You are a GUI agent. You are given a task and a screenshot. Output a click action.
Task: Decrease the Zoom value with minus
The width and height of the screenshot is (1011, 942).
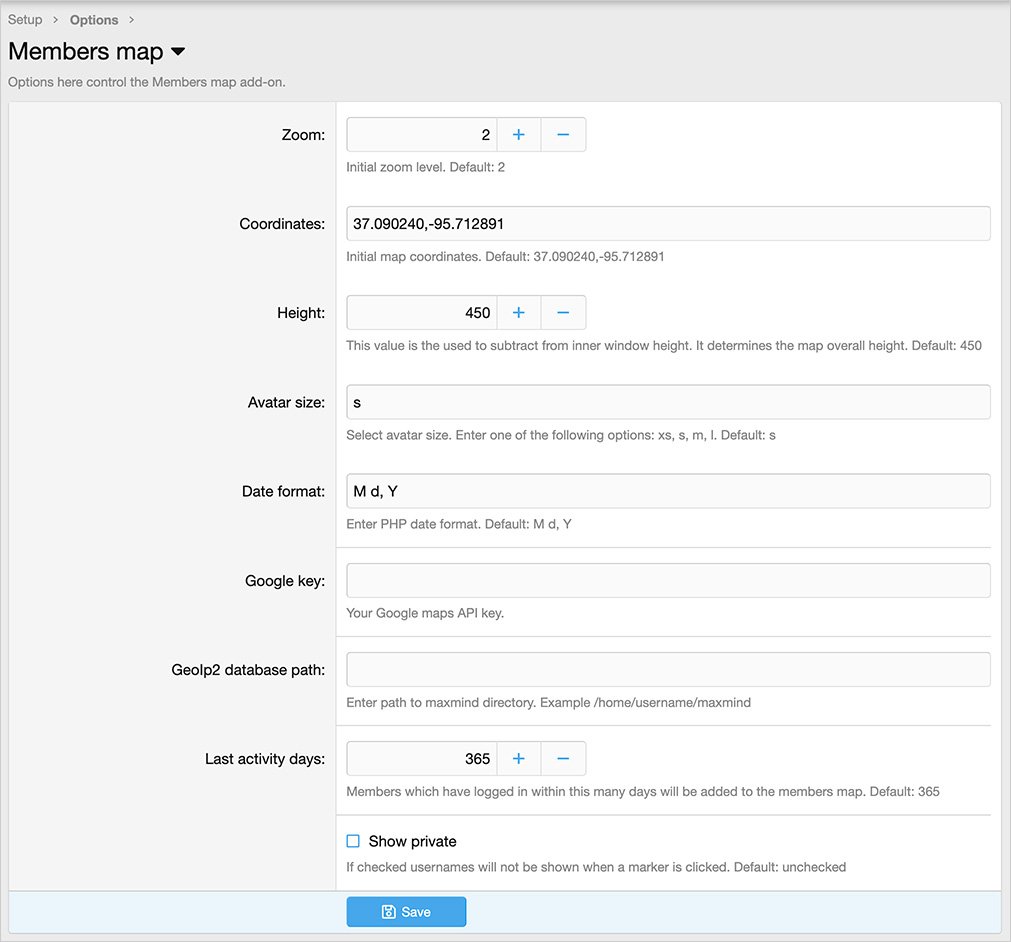click(x=563, y=135)
